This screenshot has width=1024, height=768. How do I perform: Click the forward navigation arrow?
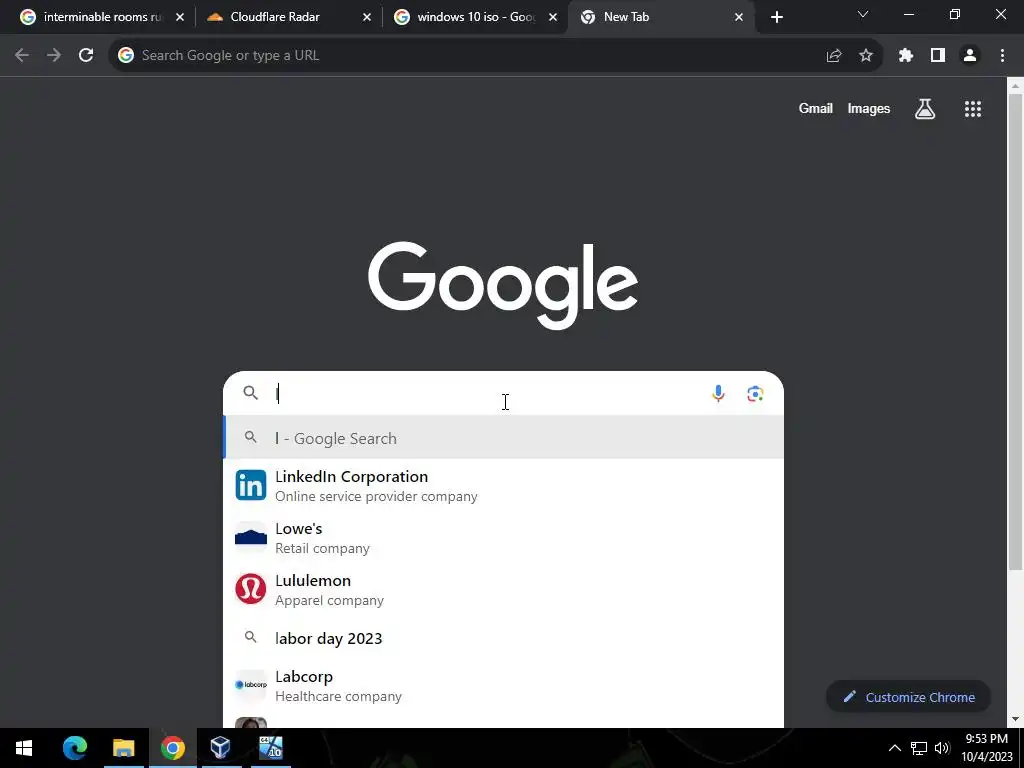54,56
